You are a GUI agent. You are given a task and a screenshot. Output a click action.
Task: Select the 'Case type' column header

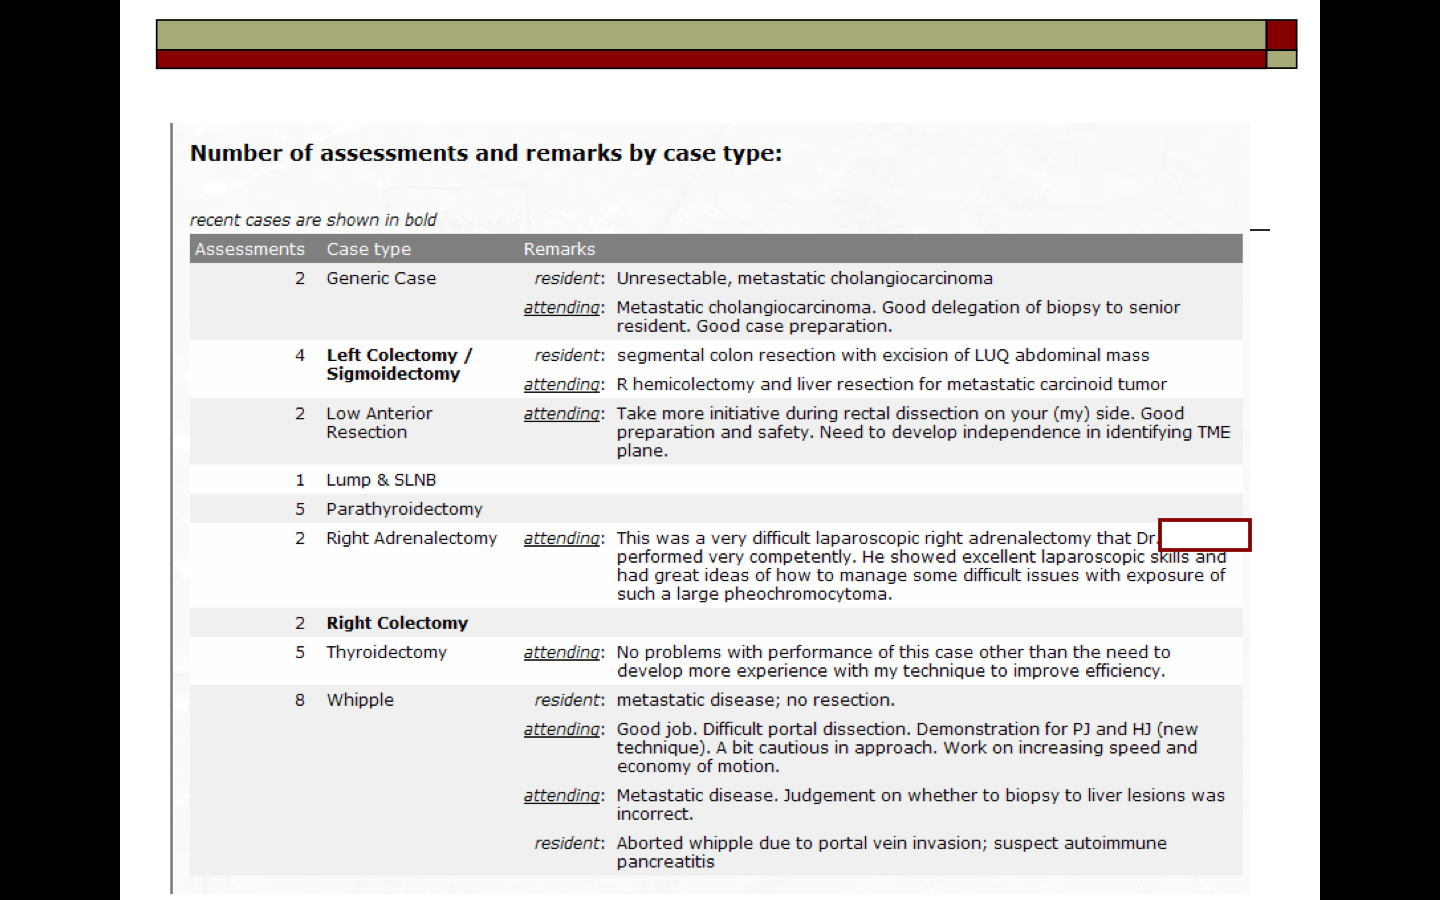[x=368, y=249]
